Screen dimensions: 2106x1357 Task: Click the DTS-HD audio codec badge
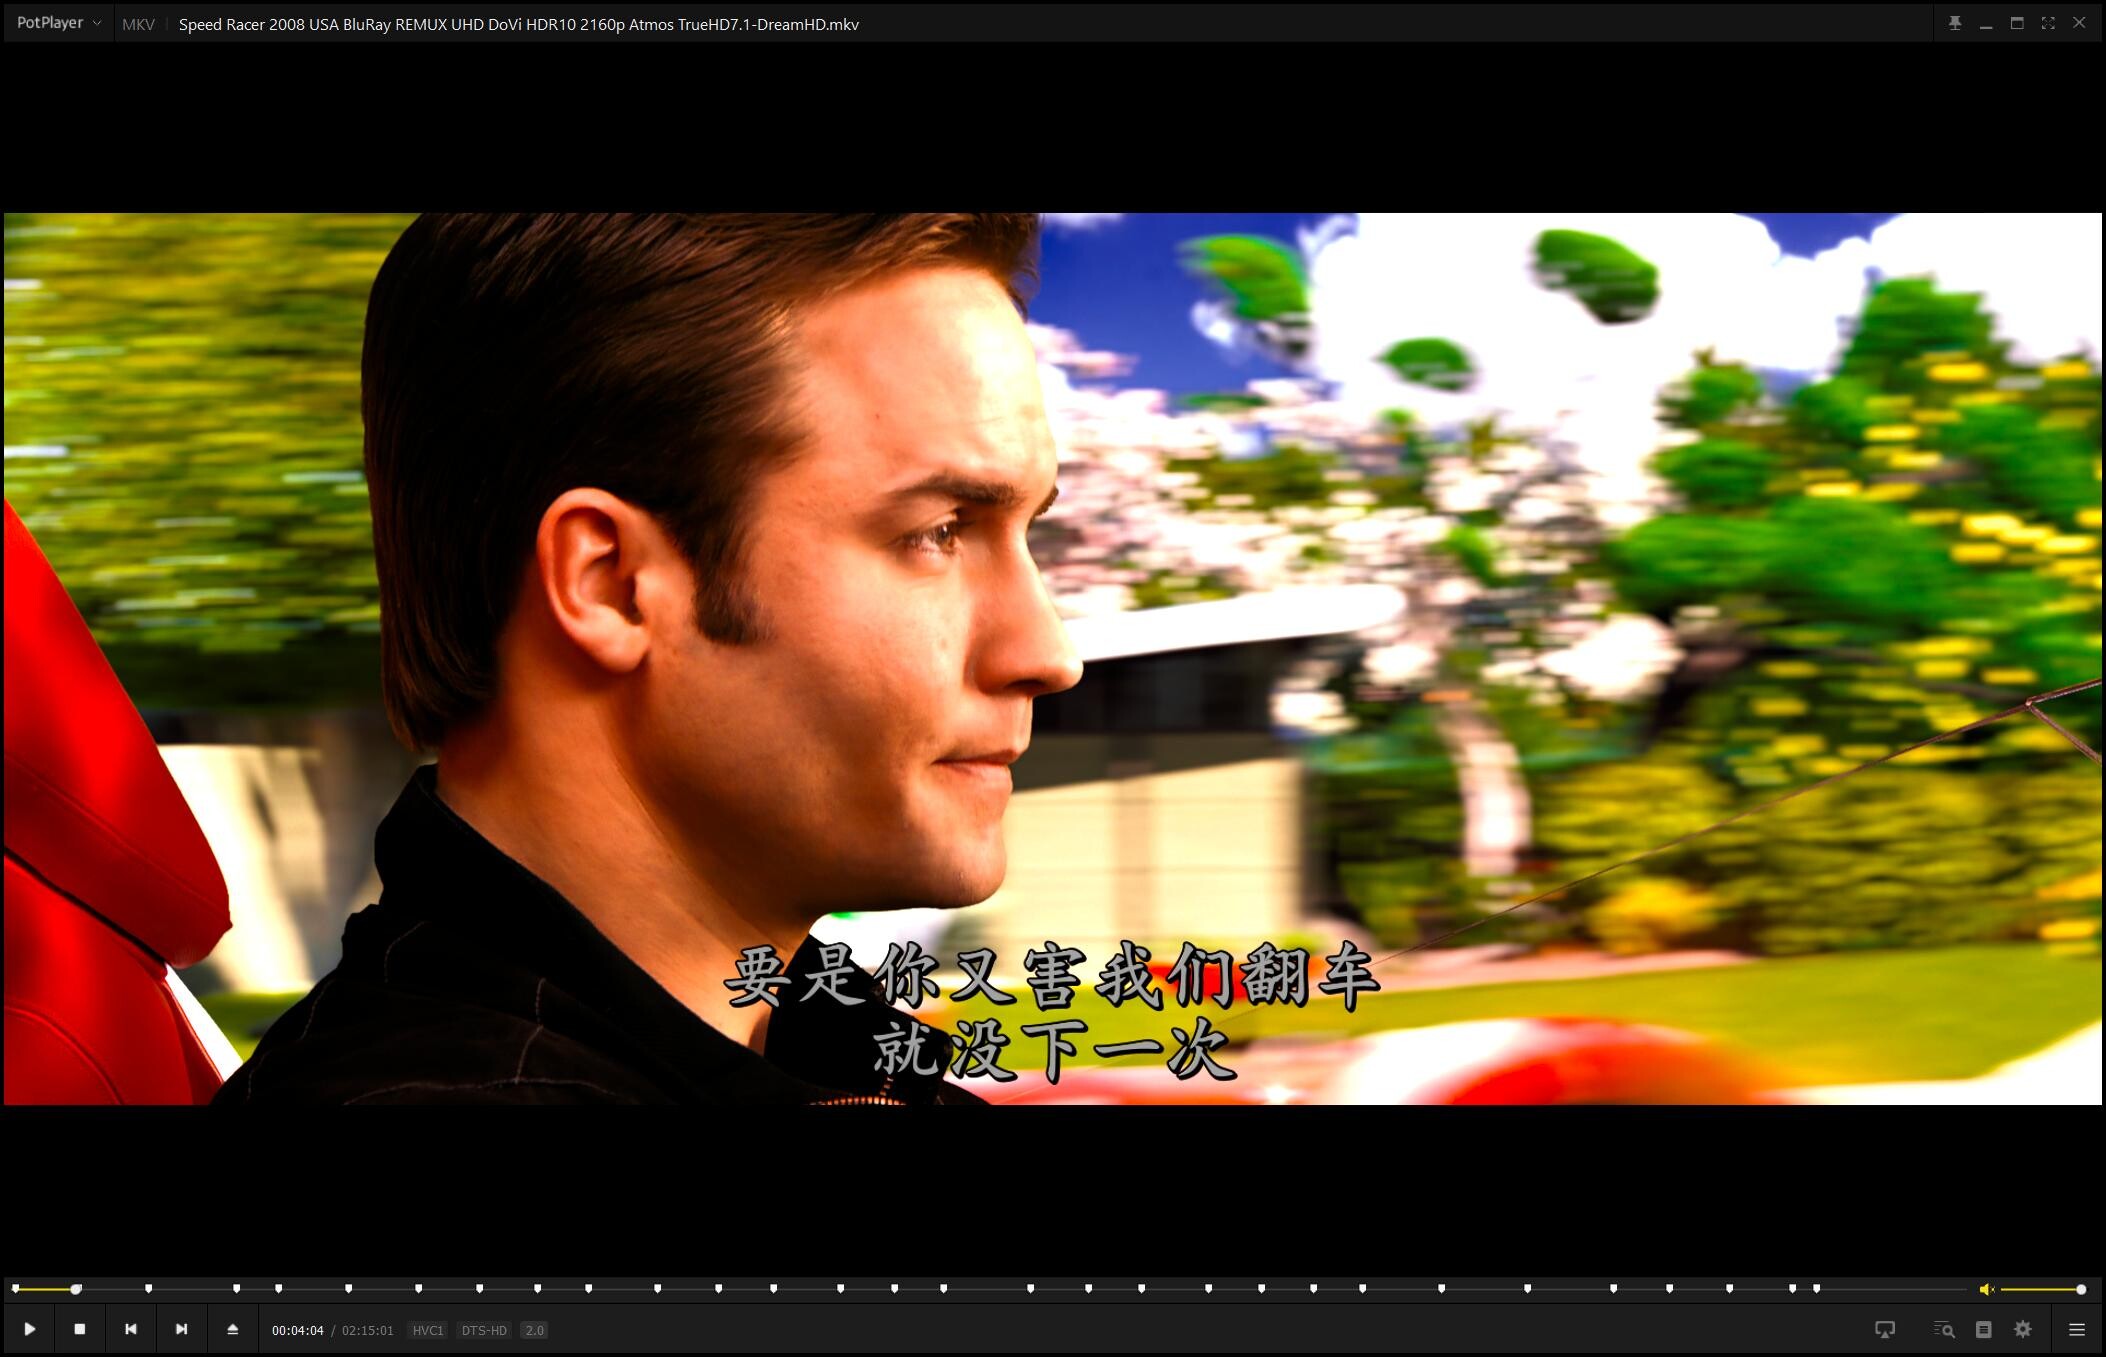pos(485,1330)
